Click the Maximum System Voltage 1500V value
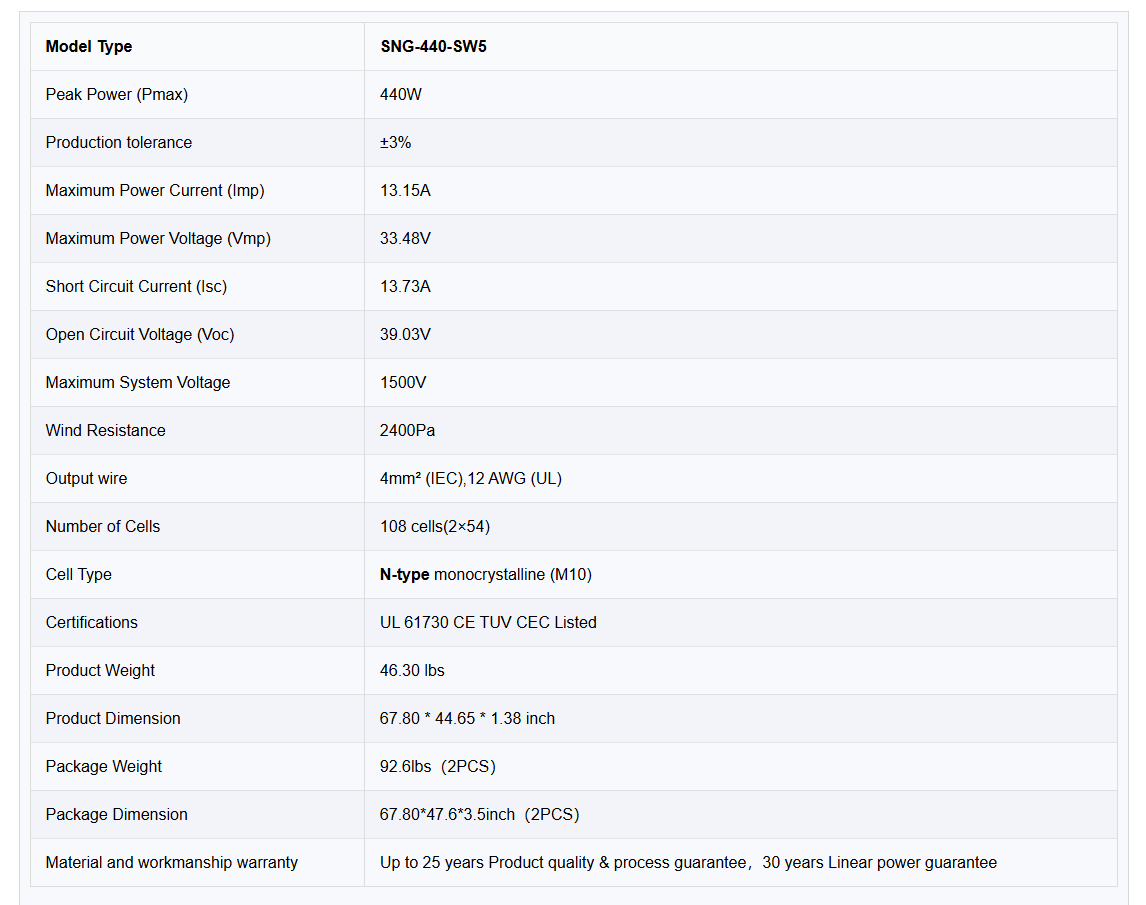 click(x=405, y=382)
